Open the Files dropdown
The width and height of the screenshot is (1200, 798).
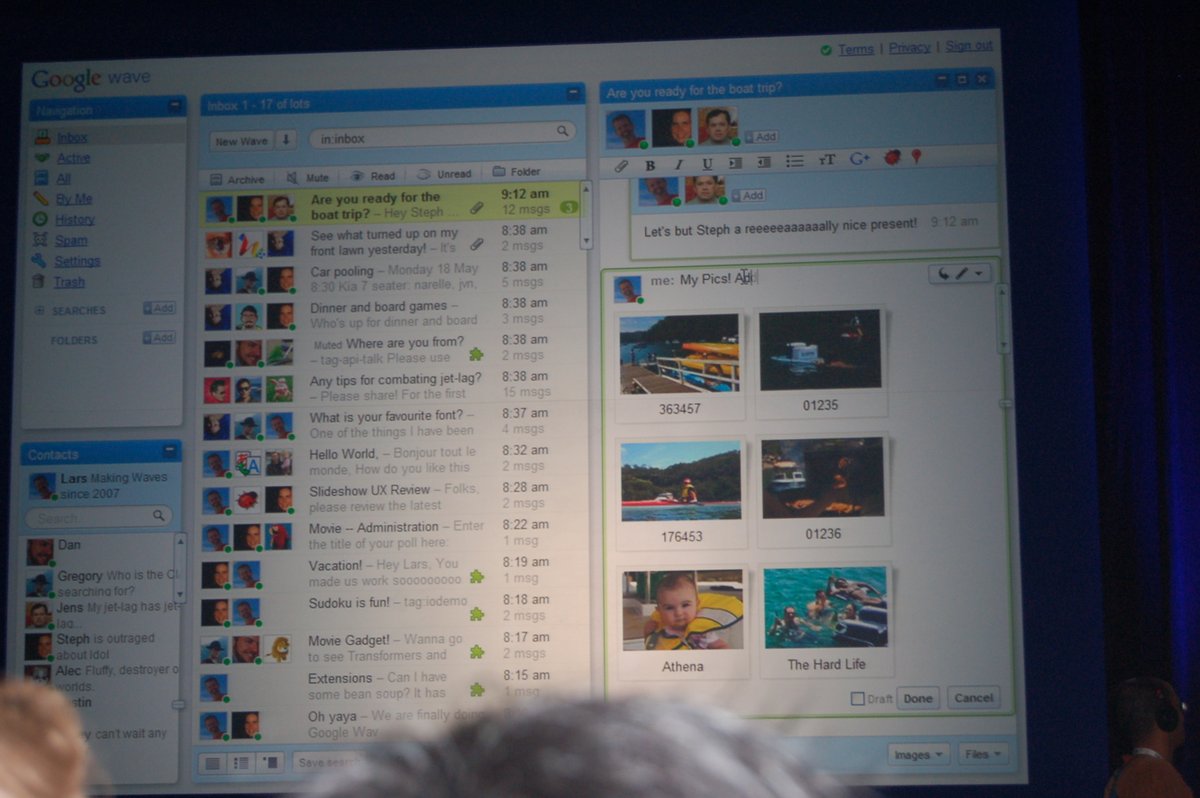click(x=982, y=754)
